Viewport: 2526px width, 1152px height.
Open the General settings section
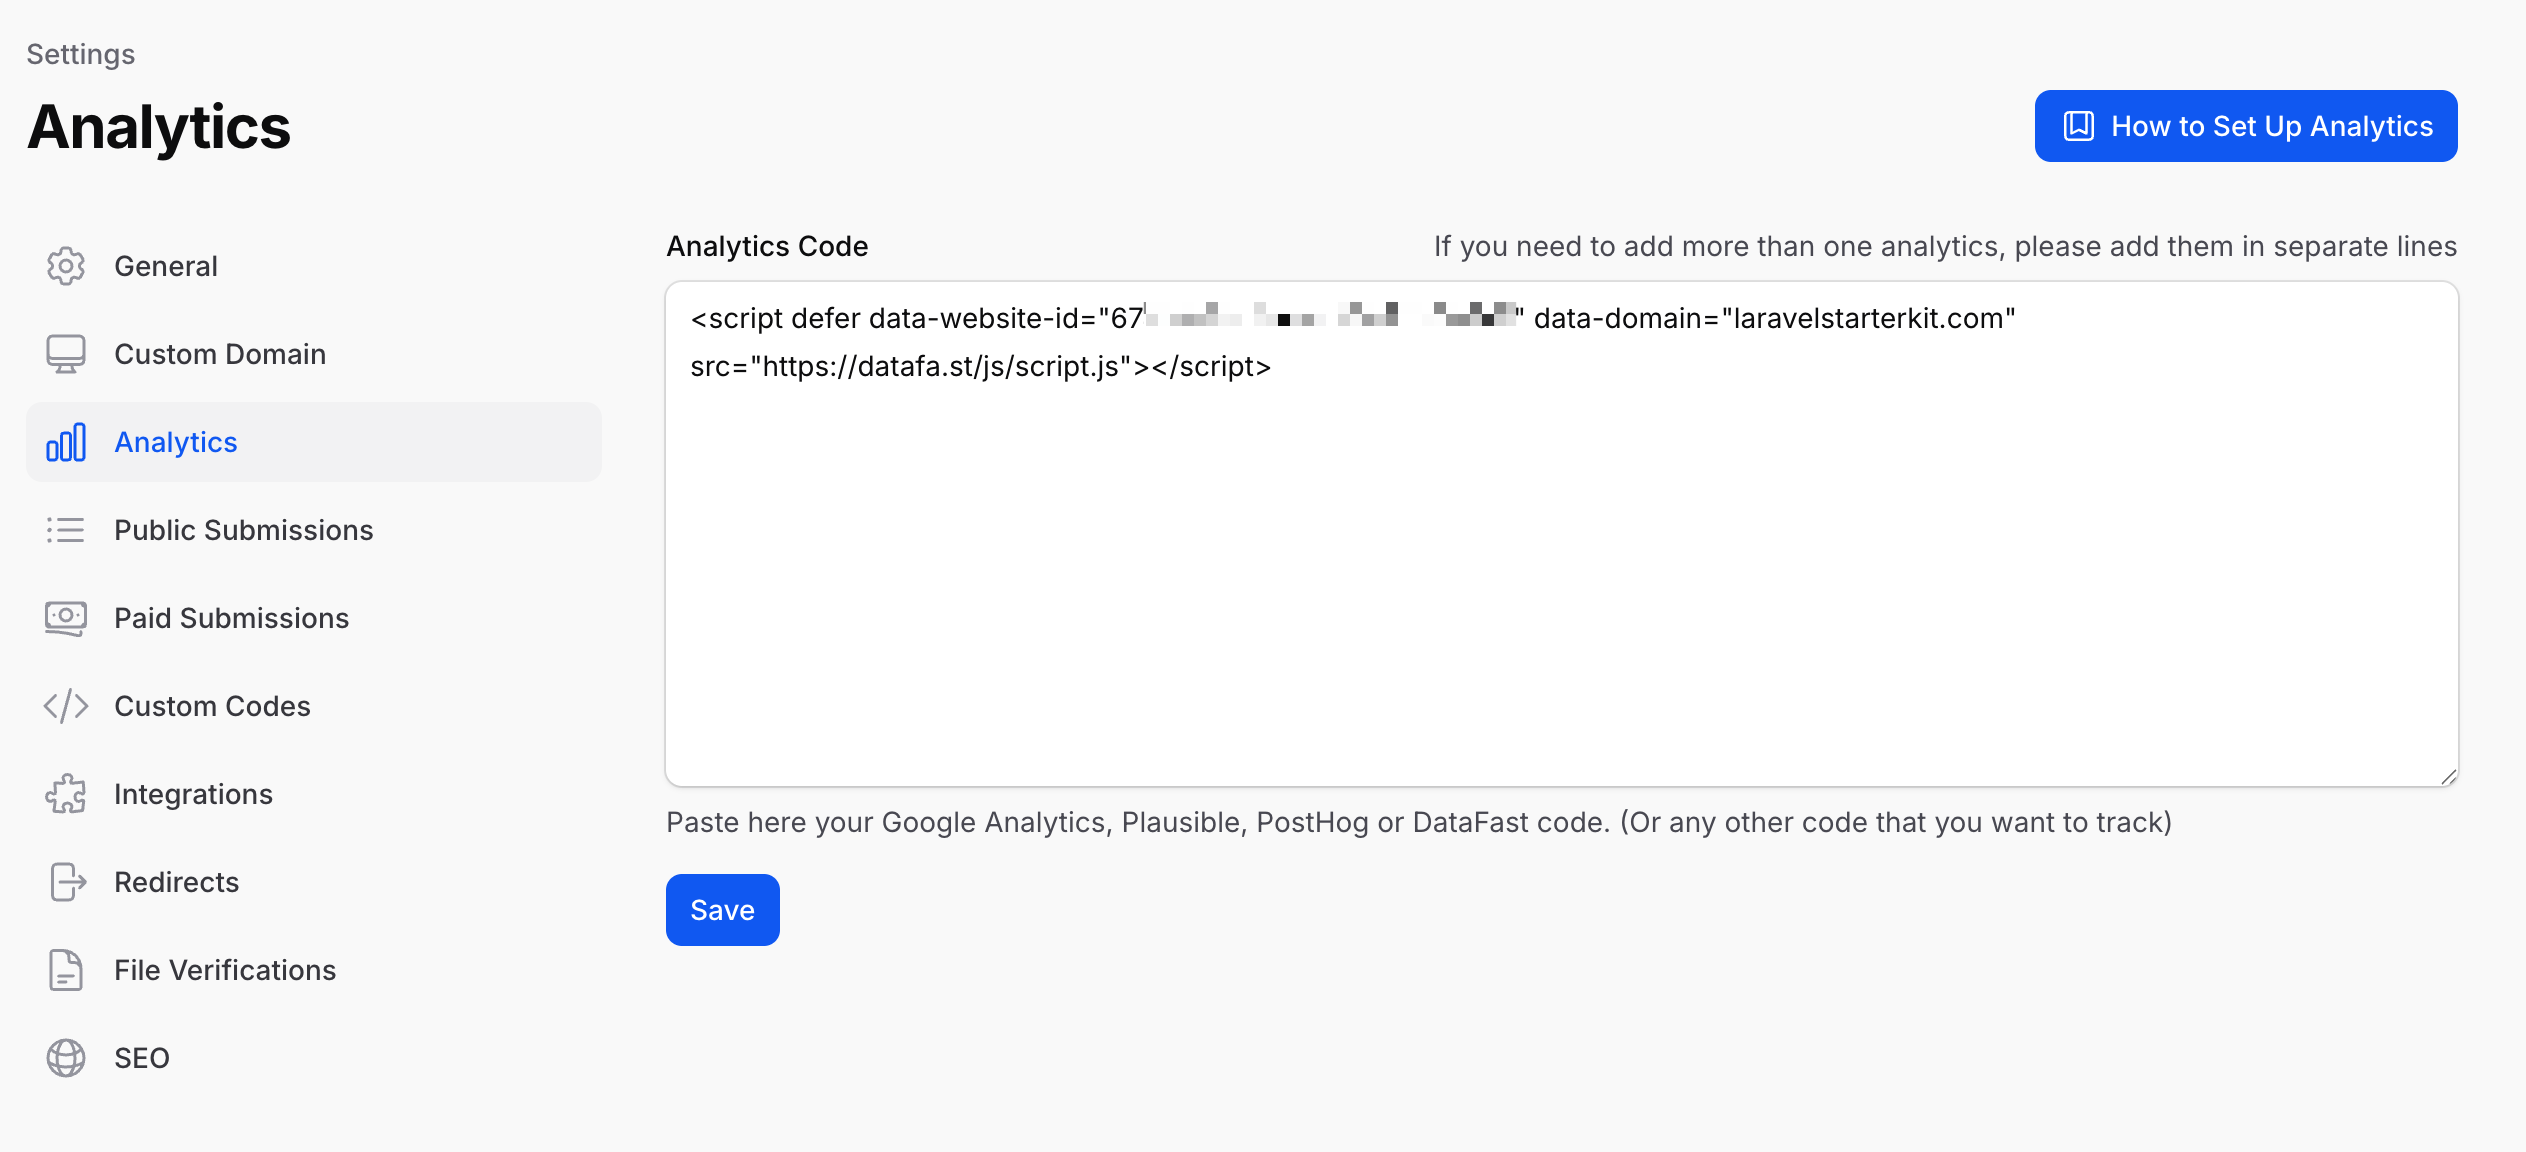tap(166, 265)
